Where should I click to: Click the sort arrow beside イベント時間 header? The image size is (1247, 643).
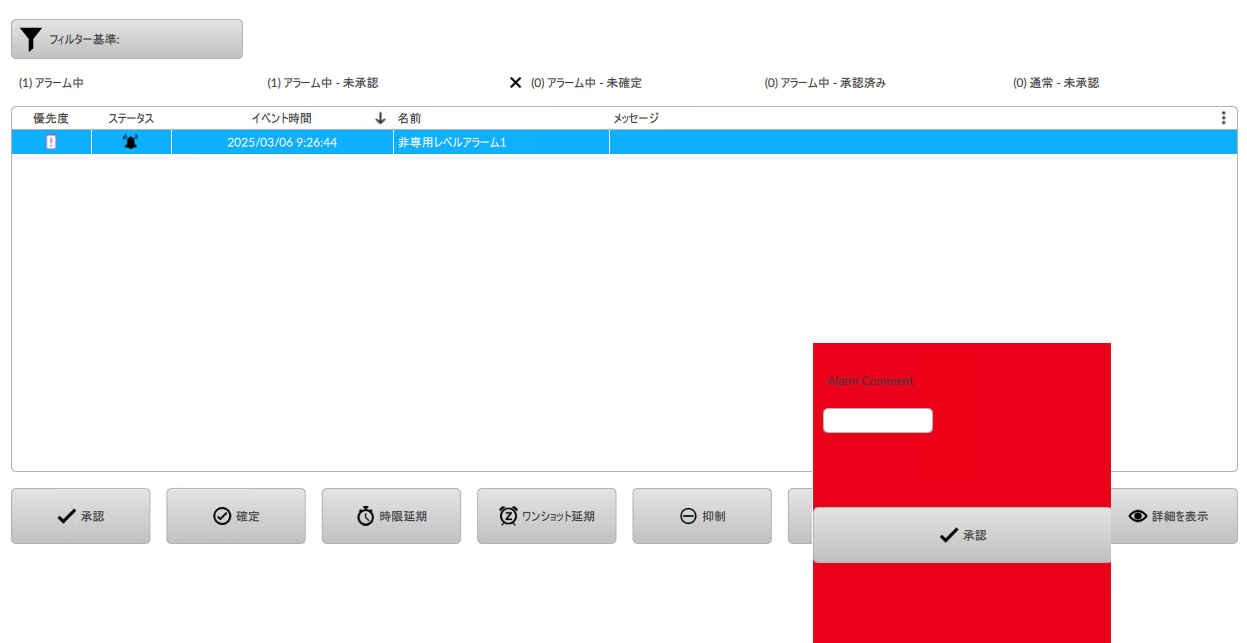(x=380, y=118)
